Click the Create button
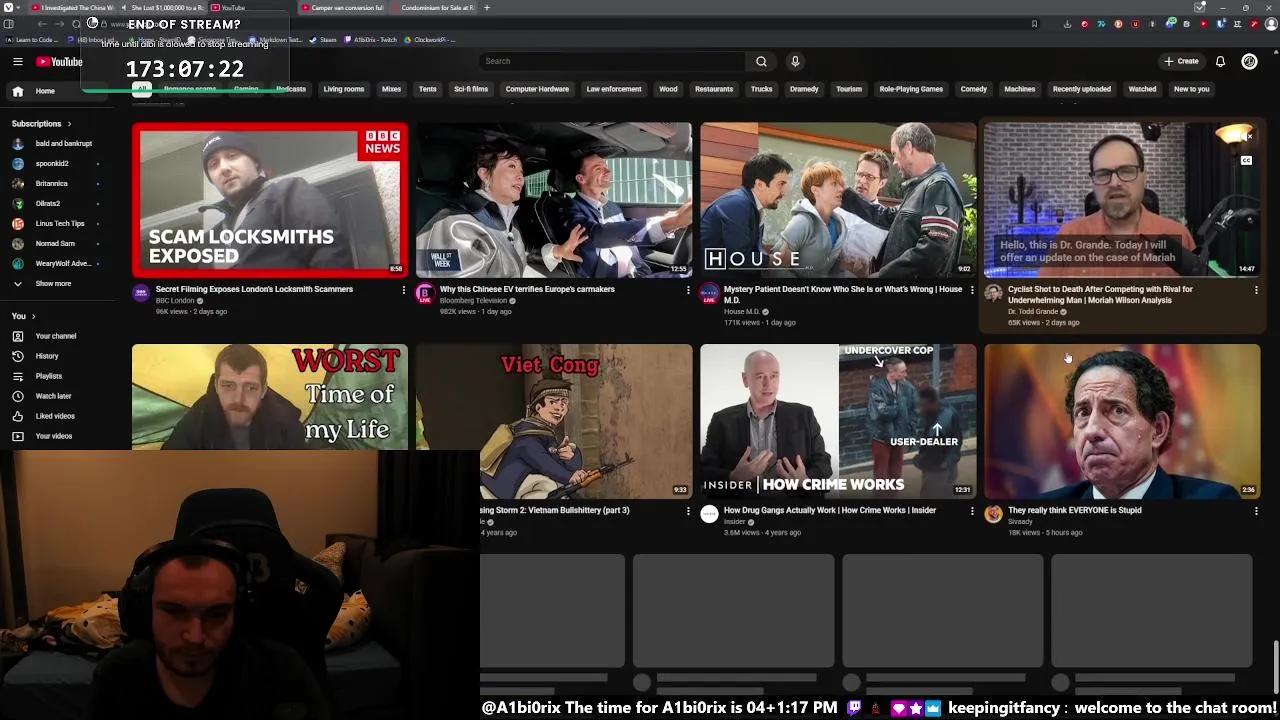Image resolution: width=1280 pixels, height=720 pixels. (x=1181, y=61)
